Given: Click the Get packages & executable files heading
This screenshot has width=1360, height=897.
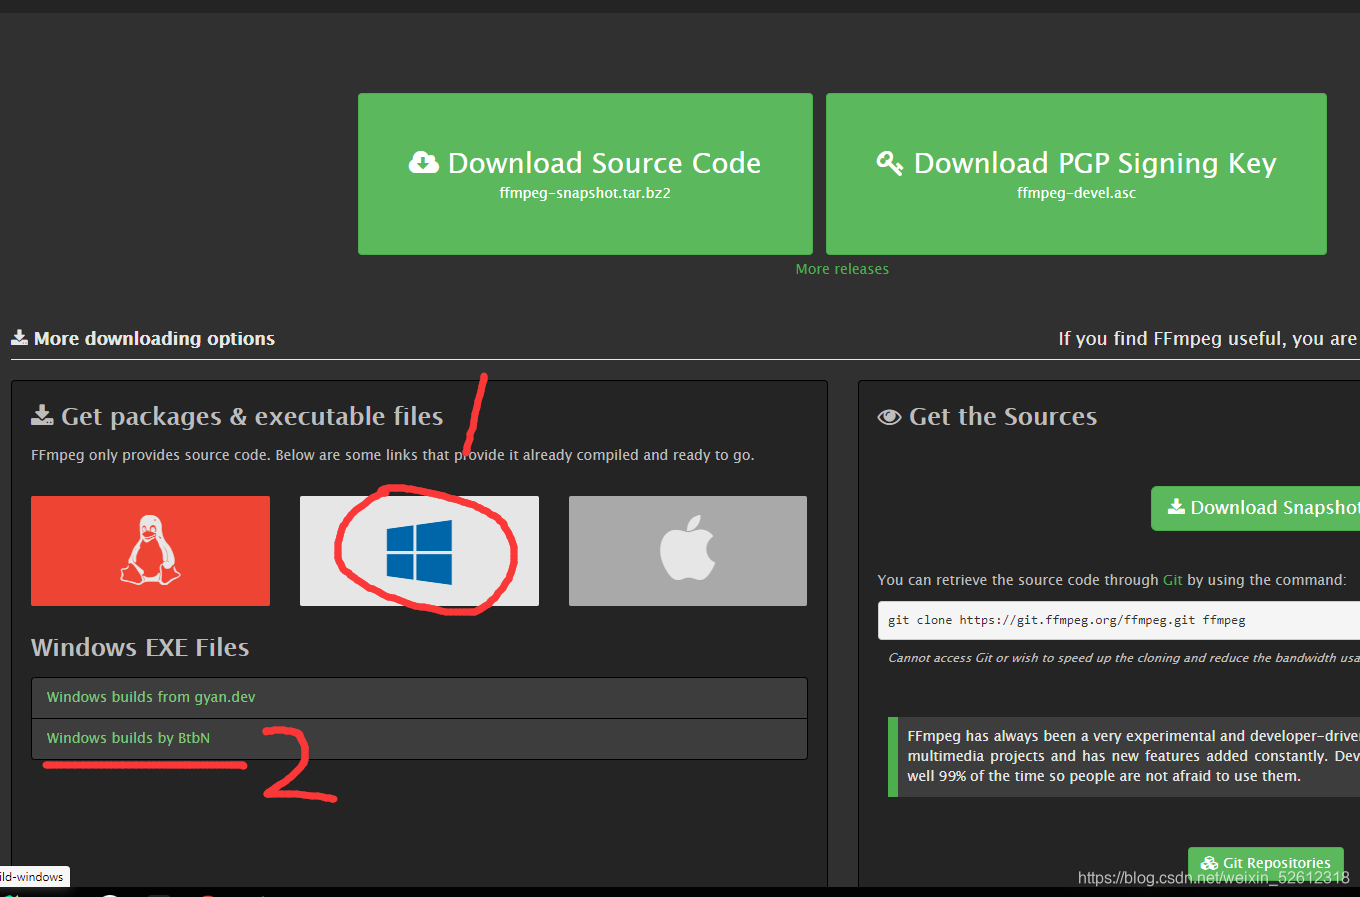Looking at the screenshot, I should (x=237, y=416).
